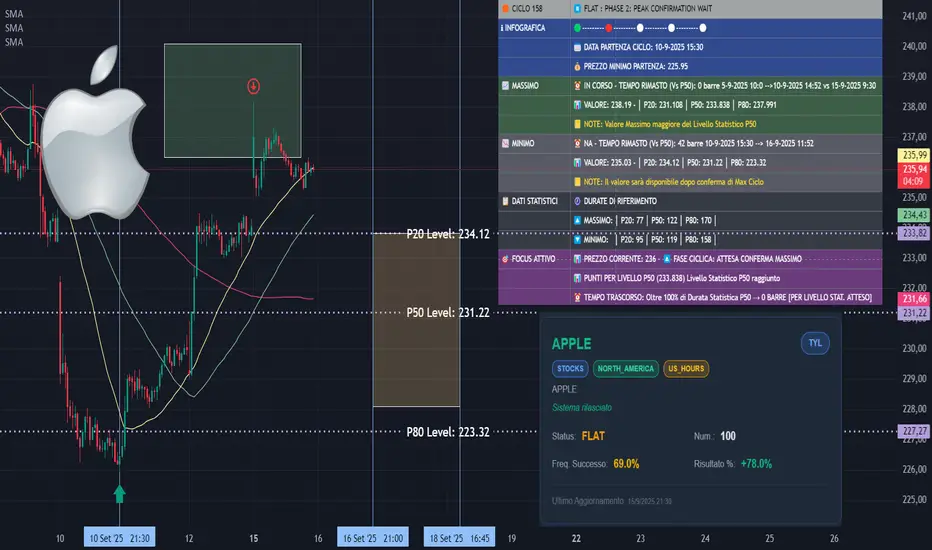Click the APPLE title on the info card
932x550 pixels.
[571, 344]
